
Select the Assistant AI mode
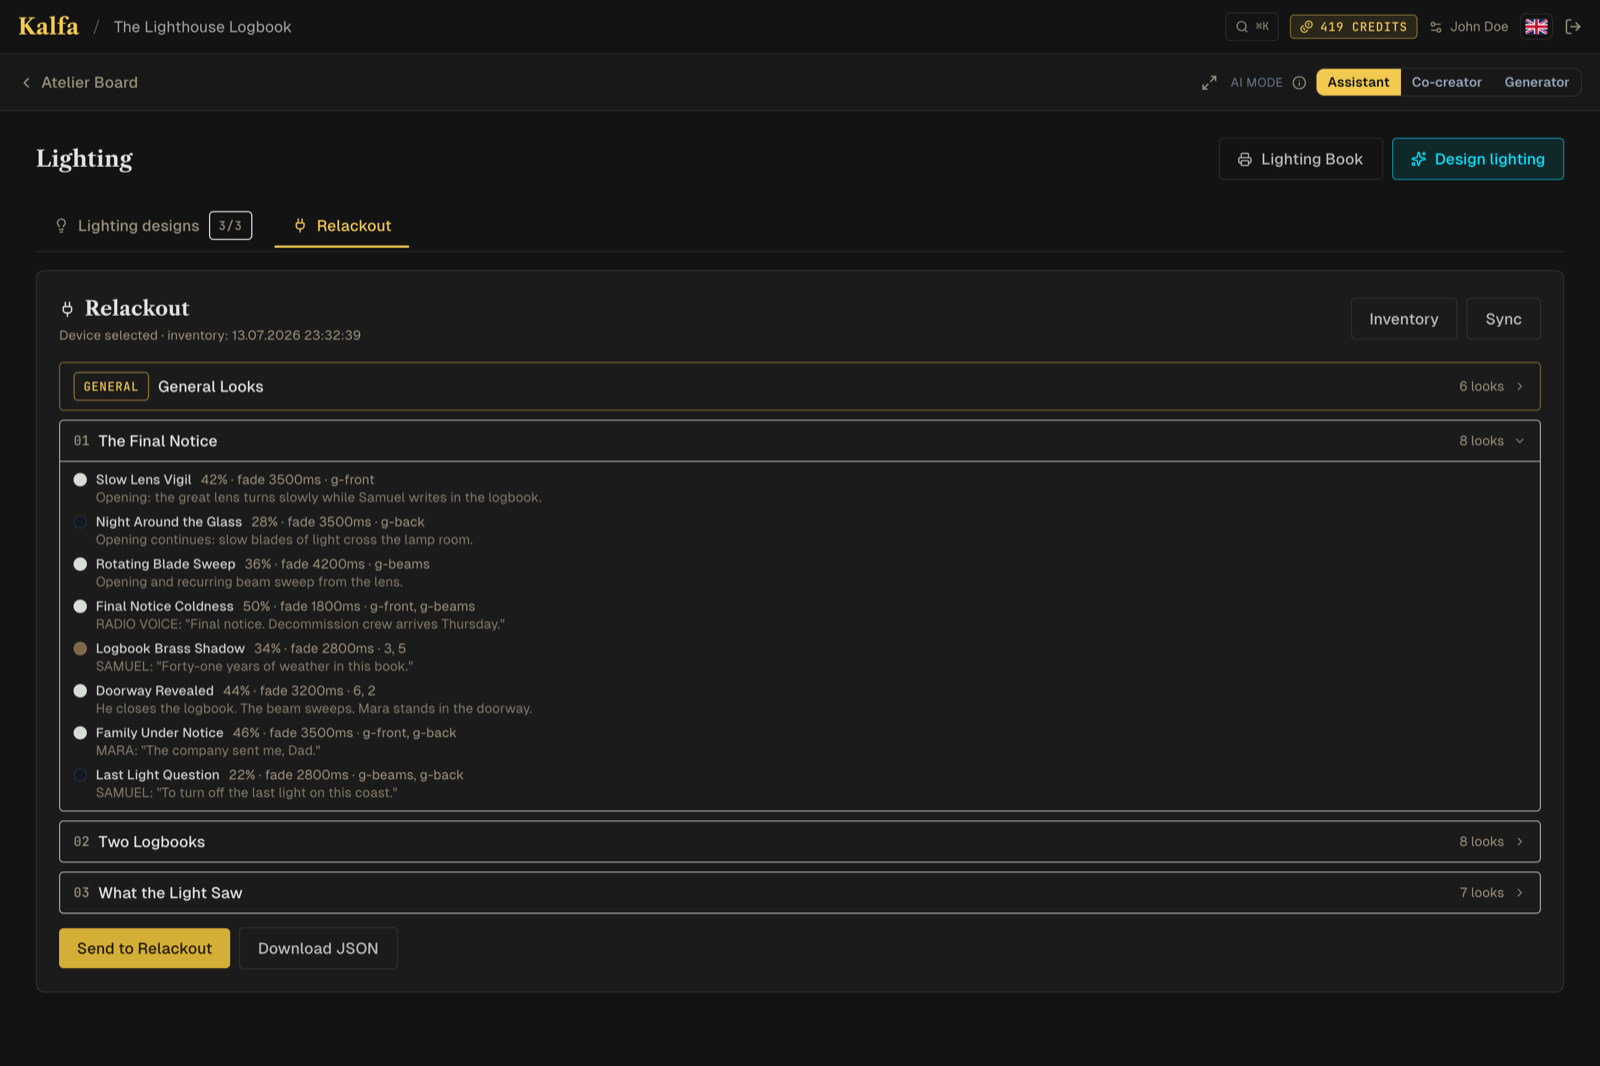tap(1358, 82)
